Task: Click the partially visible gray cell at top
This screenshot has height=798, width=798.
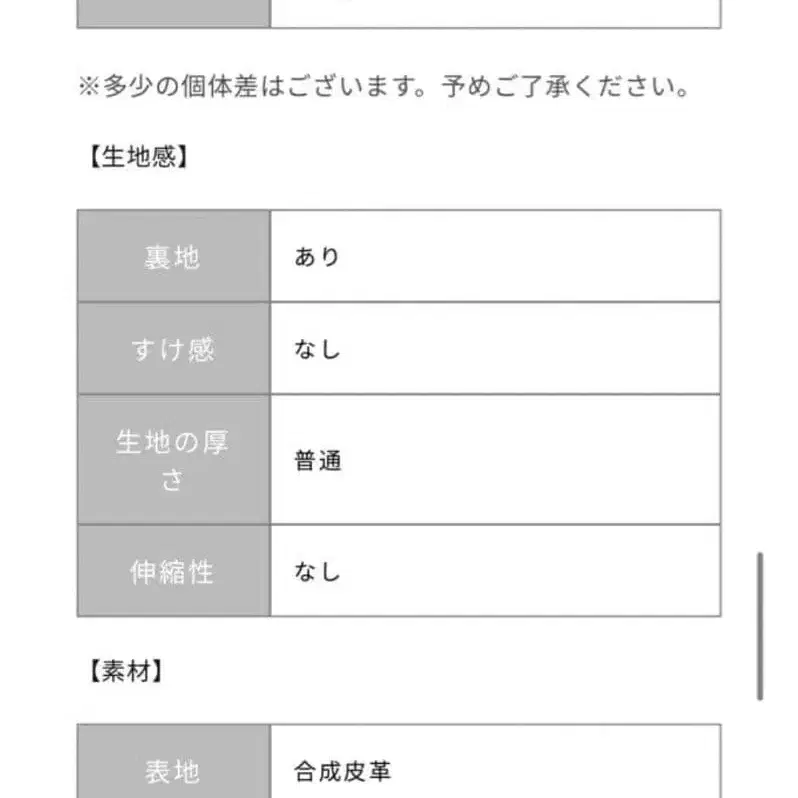Action: tap(173, 13)
